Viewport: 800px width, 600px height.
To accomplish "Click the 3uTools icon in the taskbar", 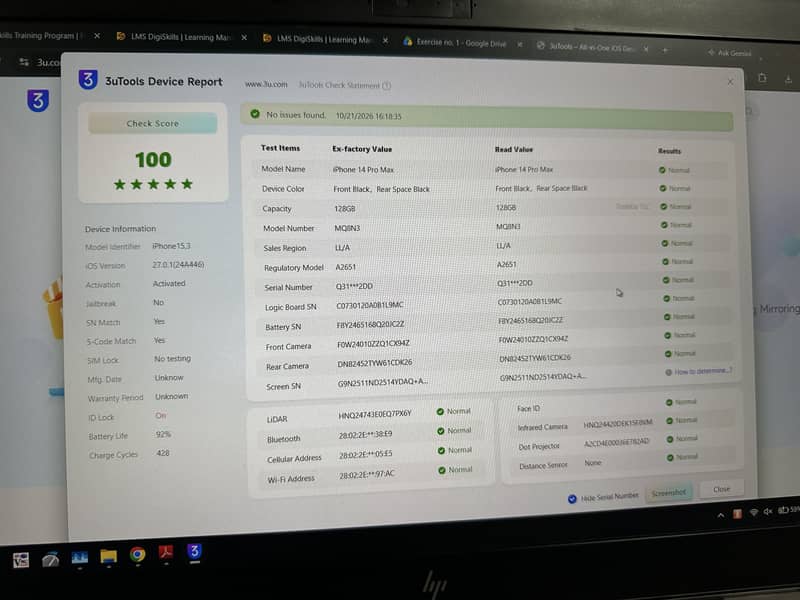I will pos(194,552).
